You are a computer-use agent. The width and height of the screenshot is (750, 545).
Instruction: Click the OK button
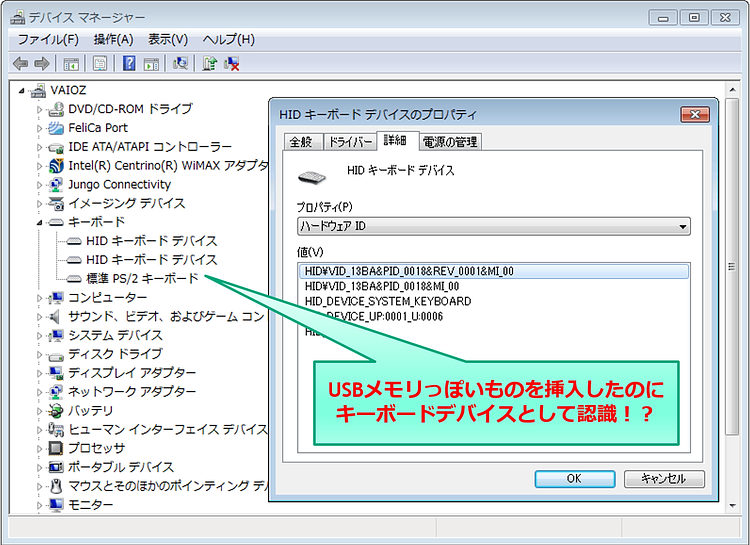coord(574,479)
